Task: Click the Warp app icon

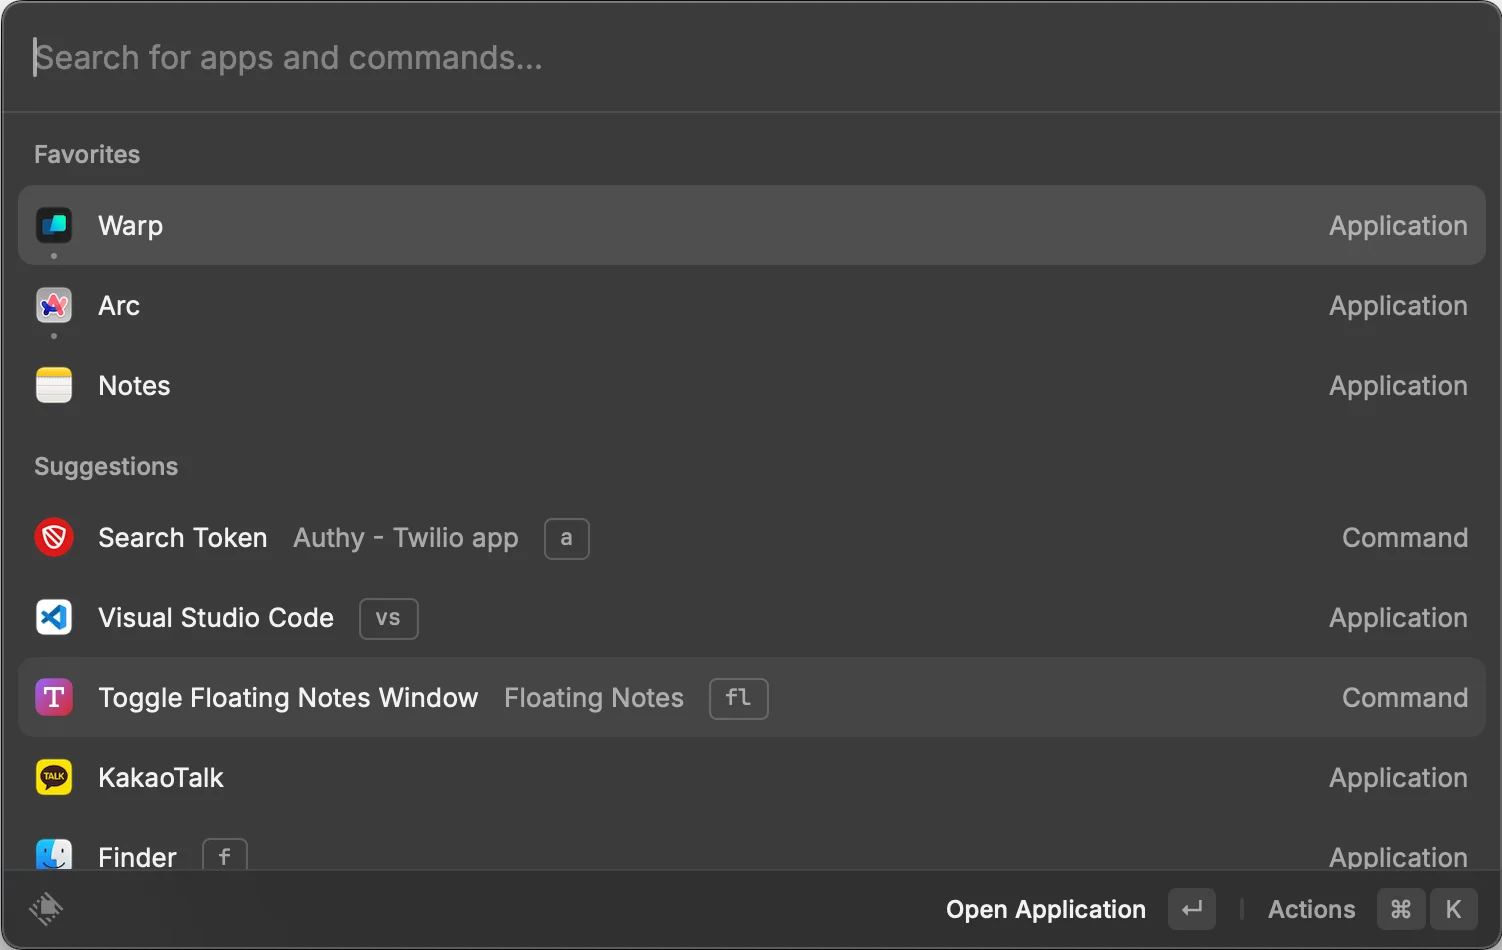Action: (54, 226)
